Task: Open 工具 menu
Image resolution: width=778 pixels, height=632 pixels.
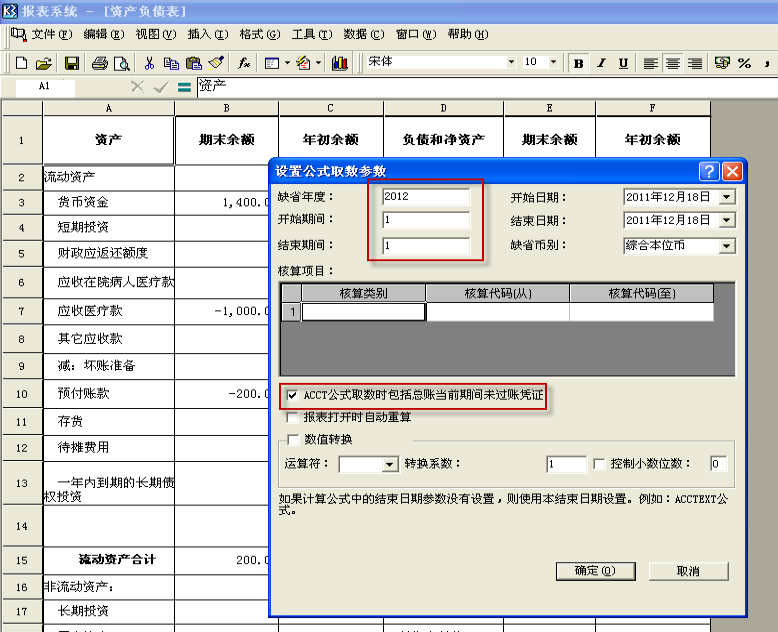Action: point(312,34)
